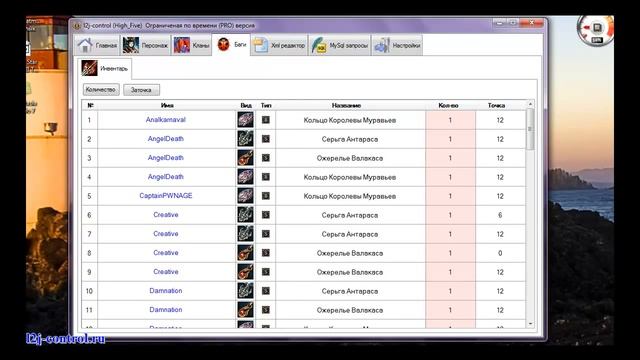Click the table vertical scrollbar thumb
Image resolution: width=640 pixels, height=360 pixels.
(530, 129)
